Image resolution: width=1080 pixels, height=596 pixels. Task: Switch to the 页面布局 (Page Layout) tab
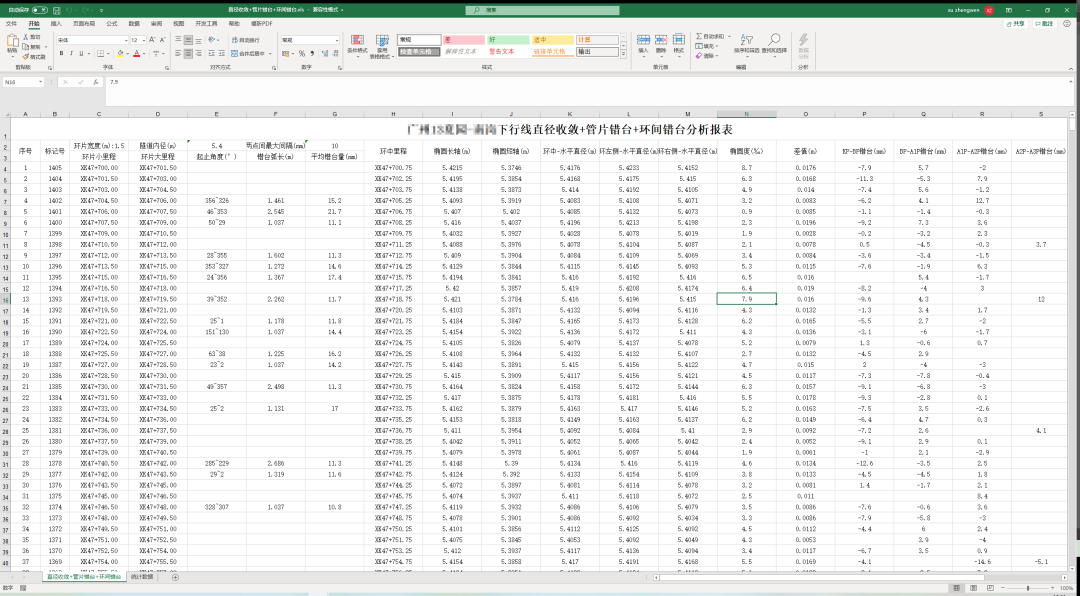pos(84,23)
